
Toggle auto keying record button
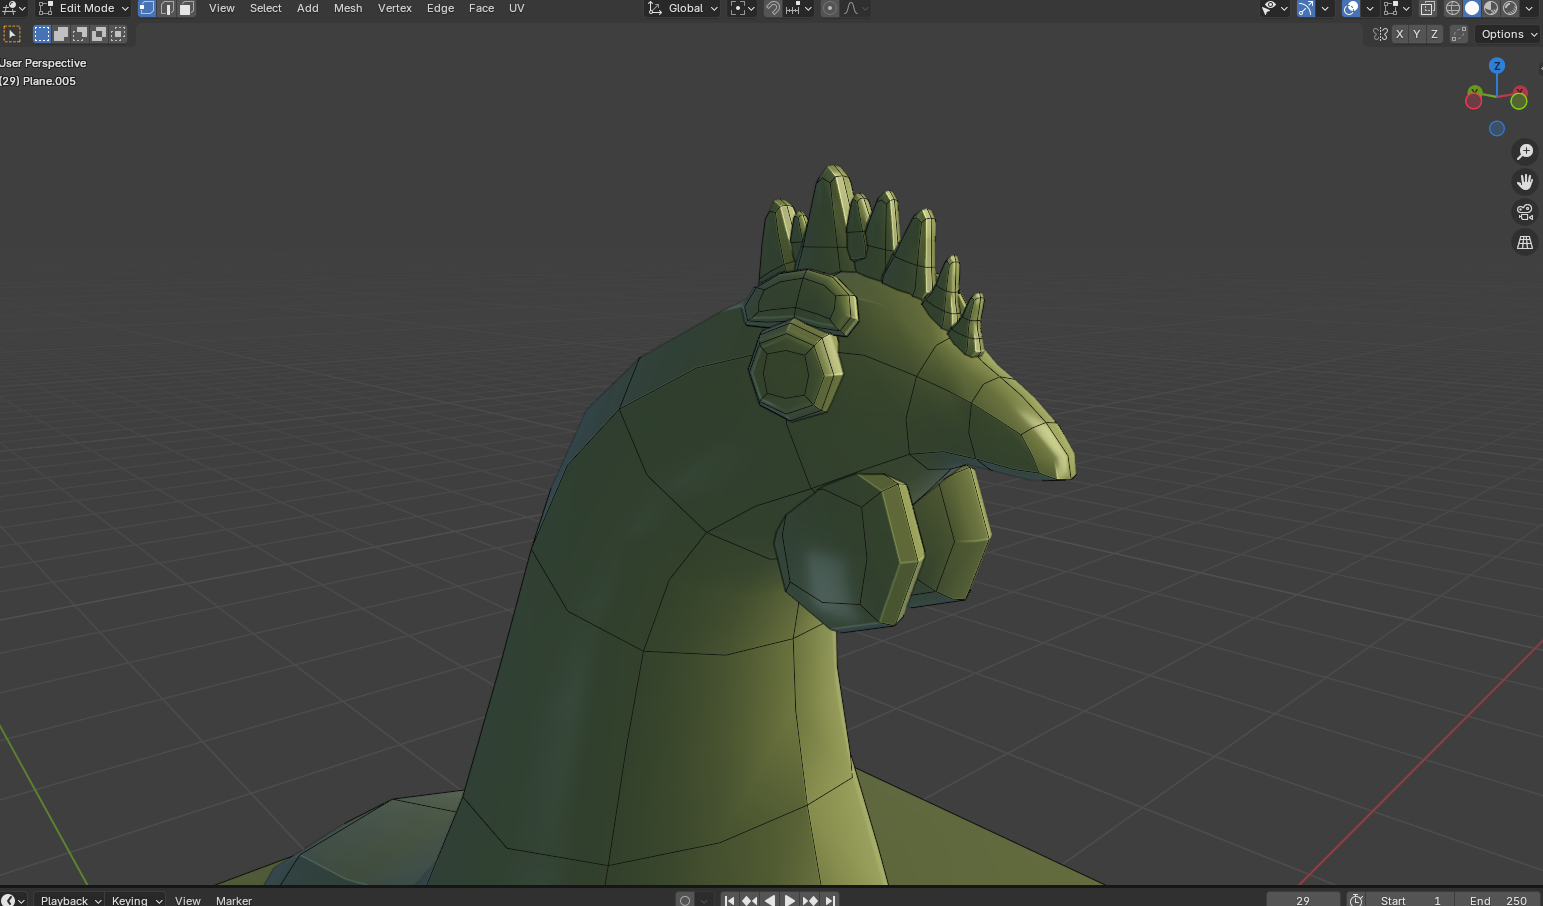[685, 900]
